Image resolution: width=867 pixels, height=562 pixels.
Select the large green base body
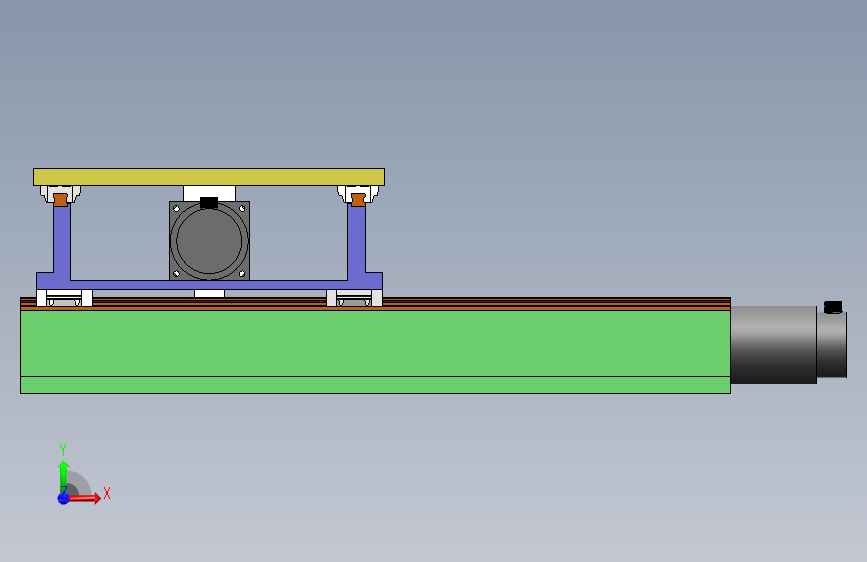pos(375,343)
